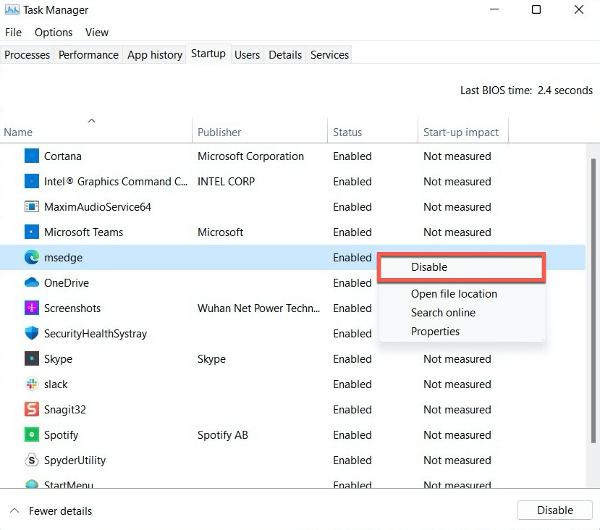Sort by the Name column header

coord(96,131)
